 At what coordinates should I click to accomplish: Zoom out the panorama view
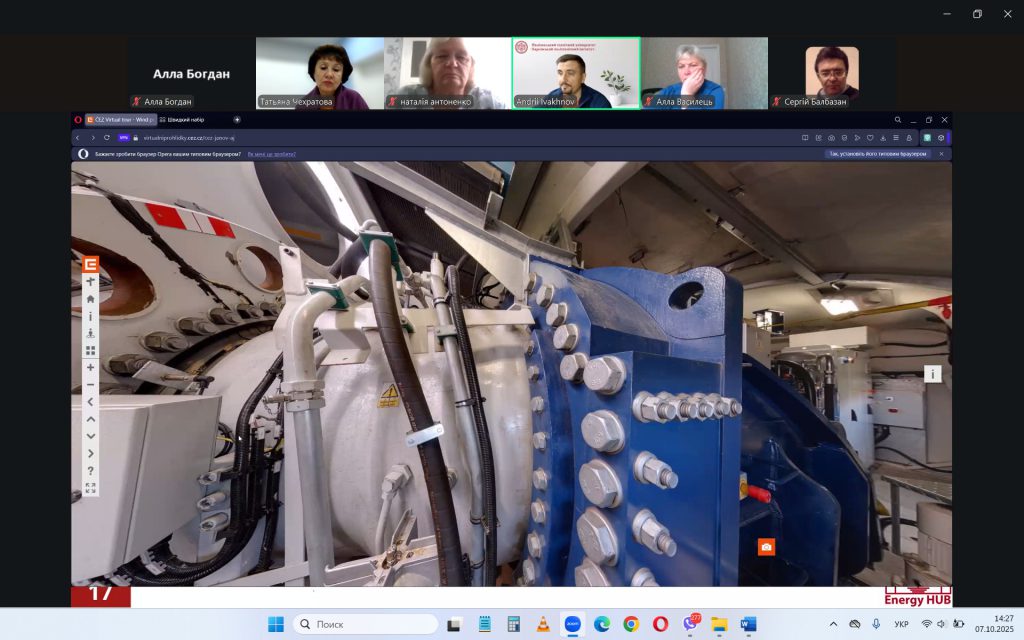pyautogui.click(x=90, y=385)
